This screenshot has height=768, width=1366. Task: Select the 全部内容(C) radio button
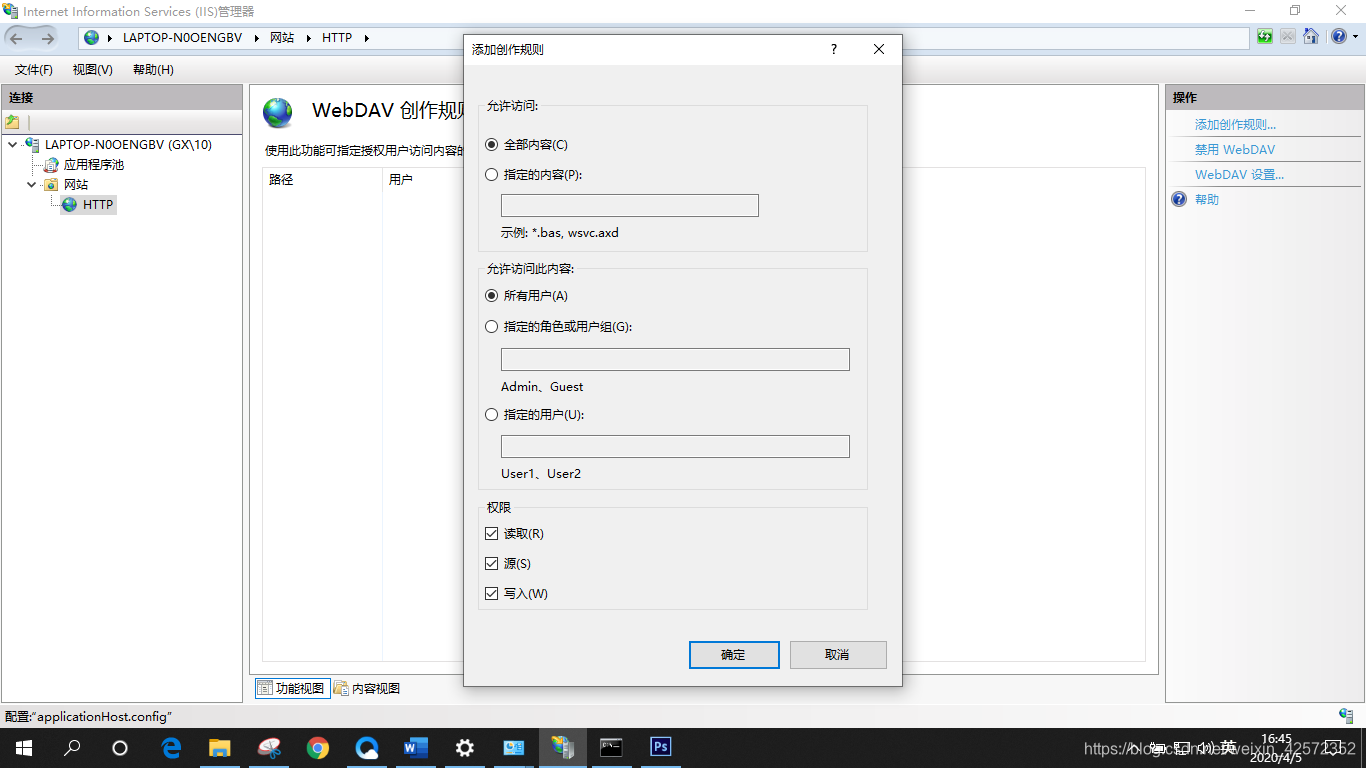[491, 145]
